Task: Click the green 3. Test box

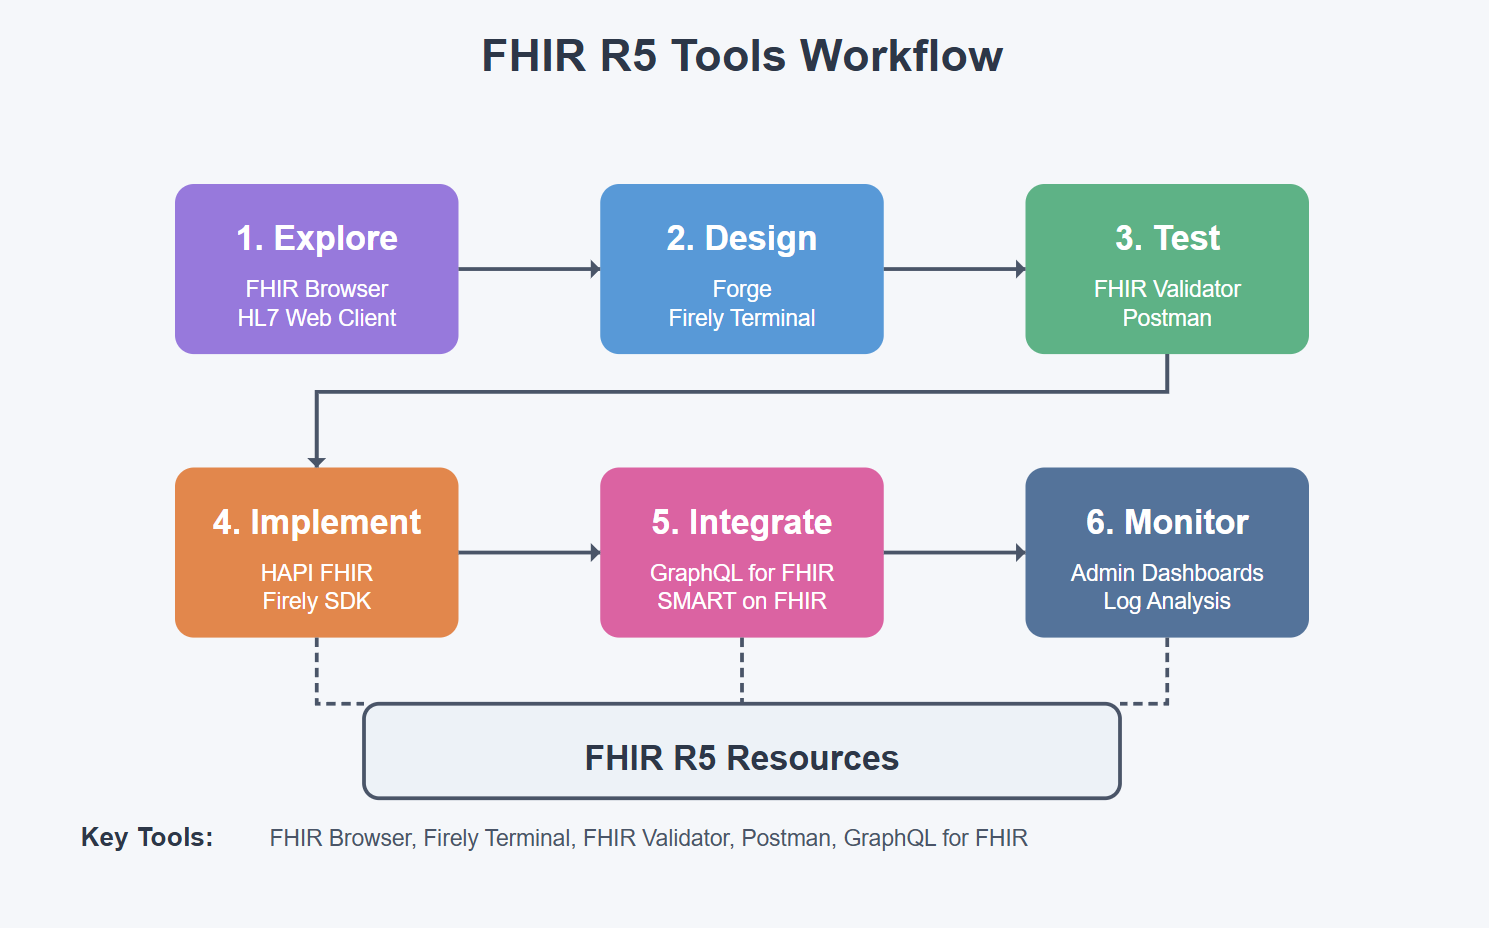Action: pyautogui.click(x=1167, y=269)
